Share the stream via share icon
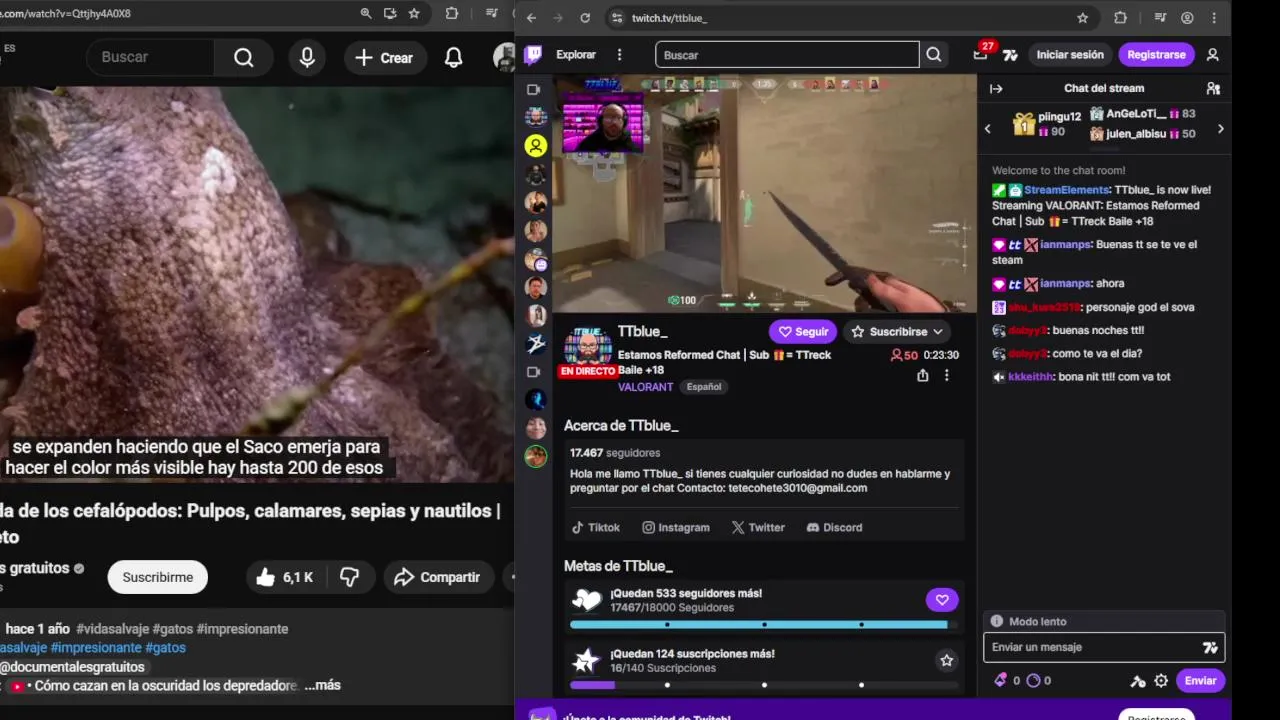The height and width of the screenshot is (720, 1280). coord(922,375)
